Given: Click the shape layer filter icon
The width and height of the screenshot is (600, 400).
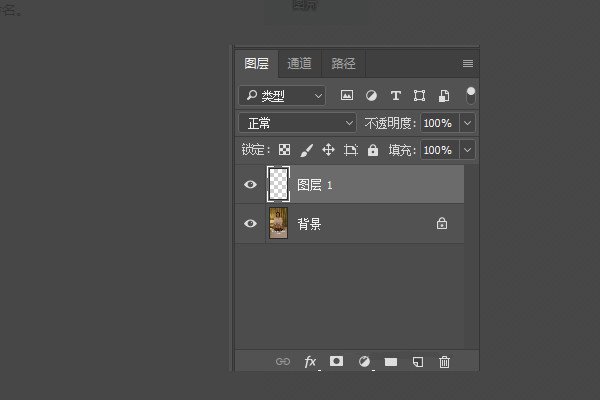Looking at the screenshot, I should [419, 96].
